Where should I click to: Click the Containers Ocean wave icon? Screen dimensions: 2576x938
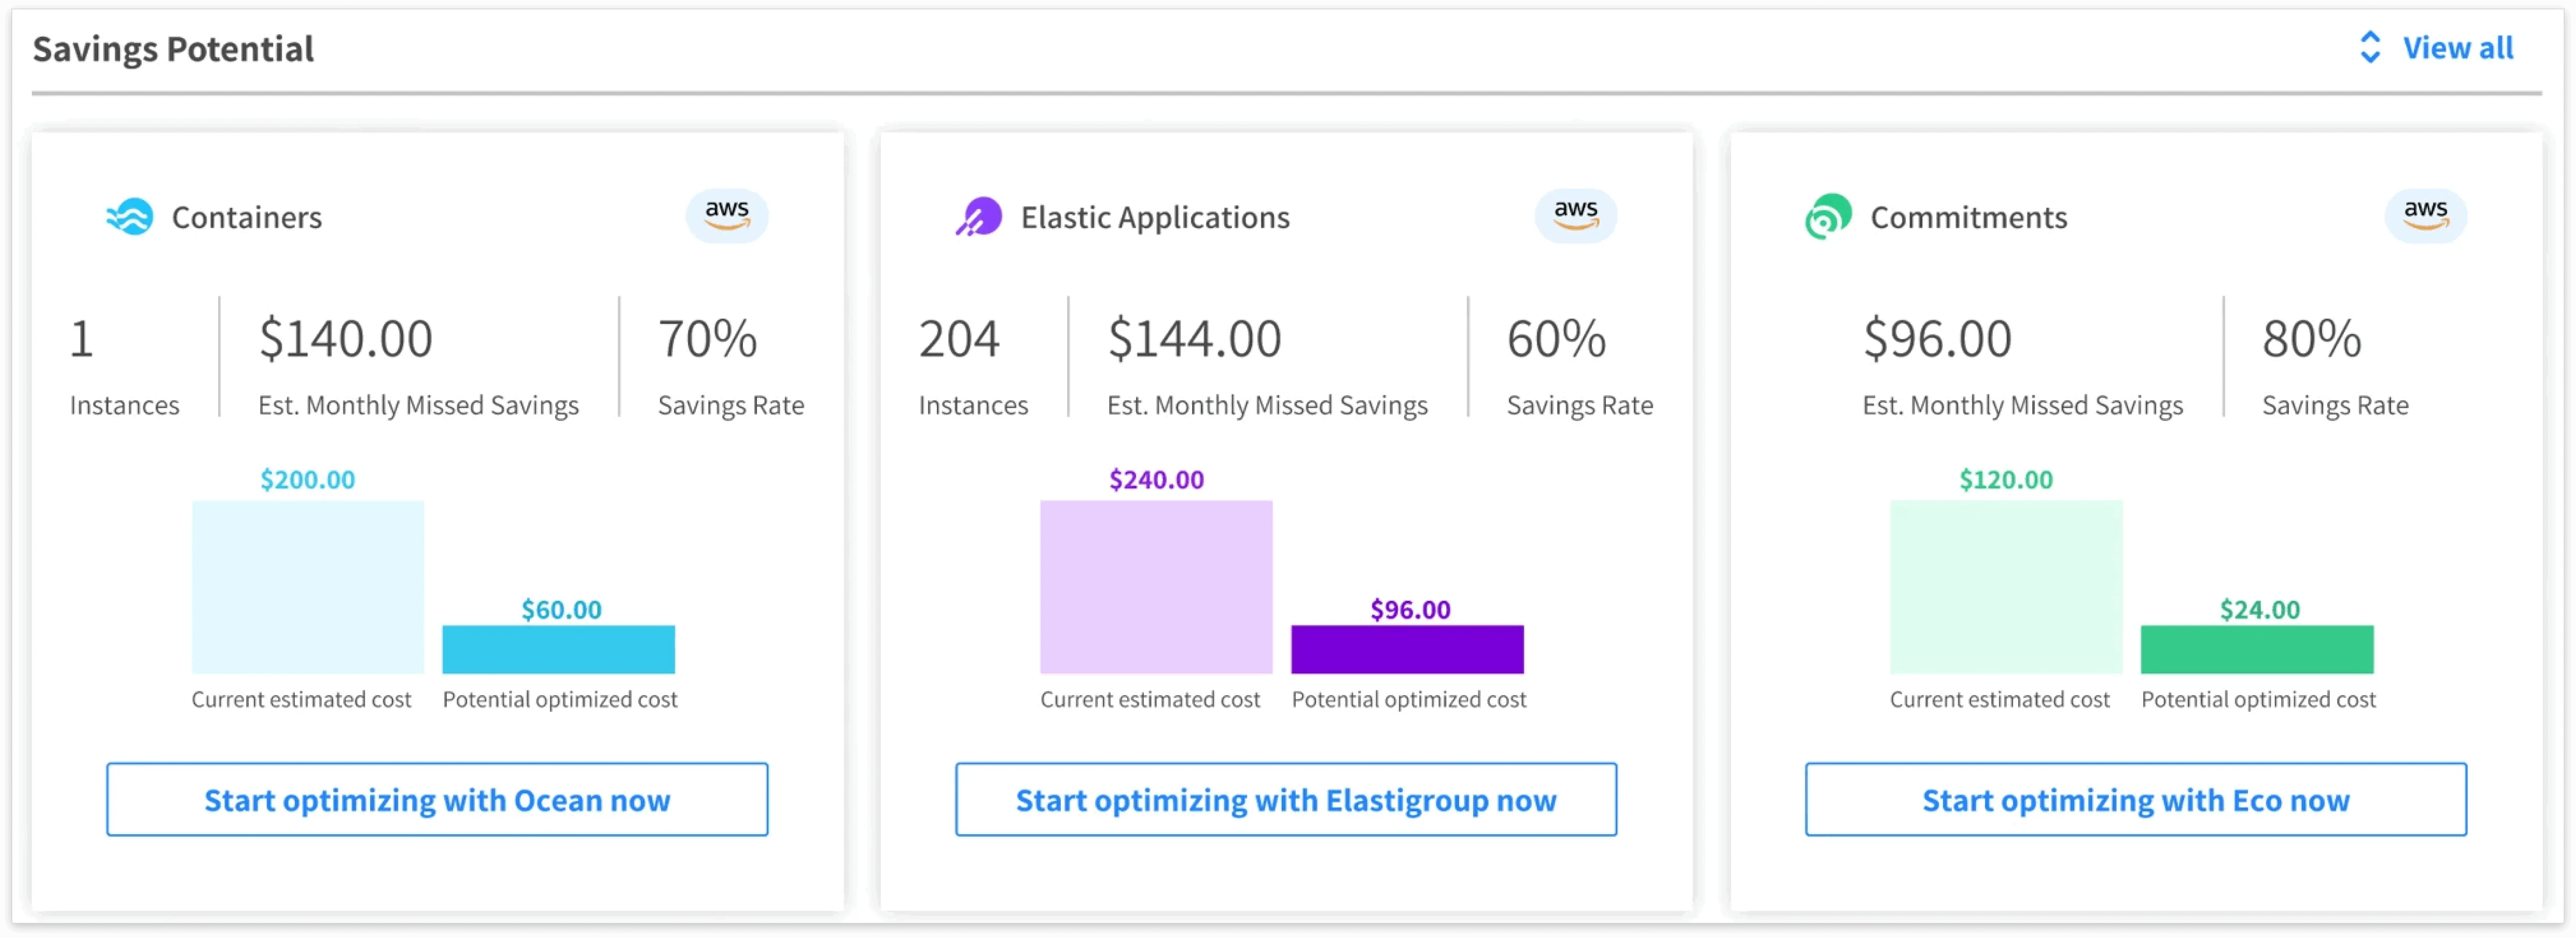130,217
